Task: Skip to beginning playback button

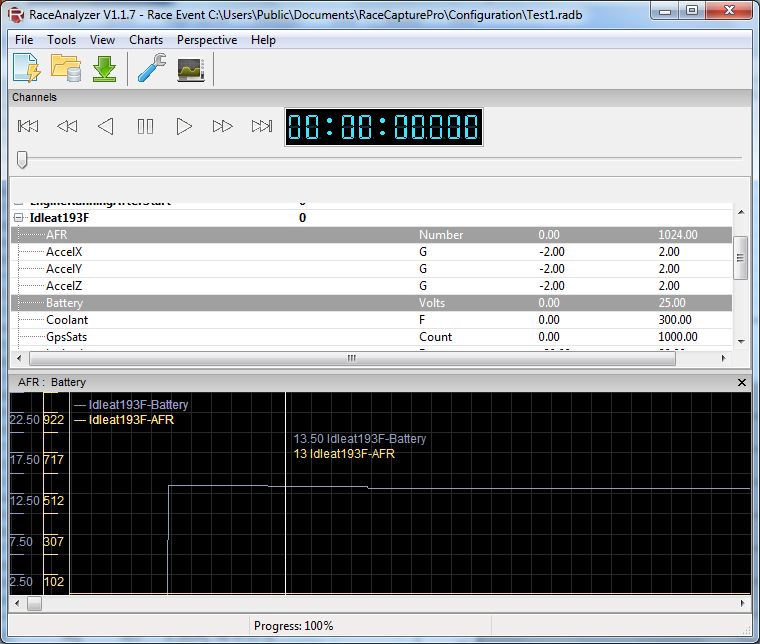Action: pyautogui.click(x=28, y=126)
